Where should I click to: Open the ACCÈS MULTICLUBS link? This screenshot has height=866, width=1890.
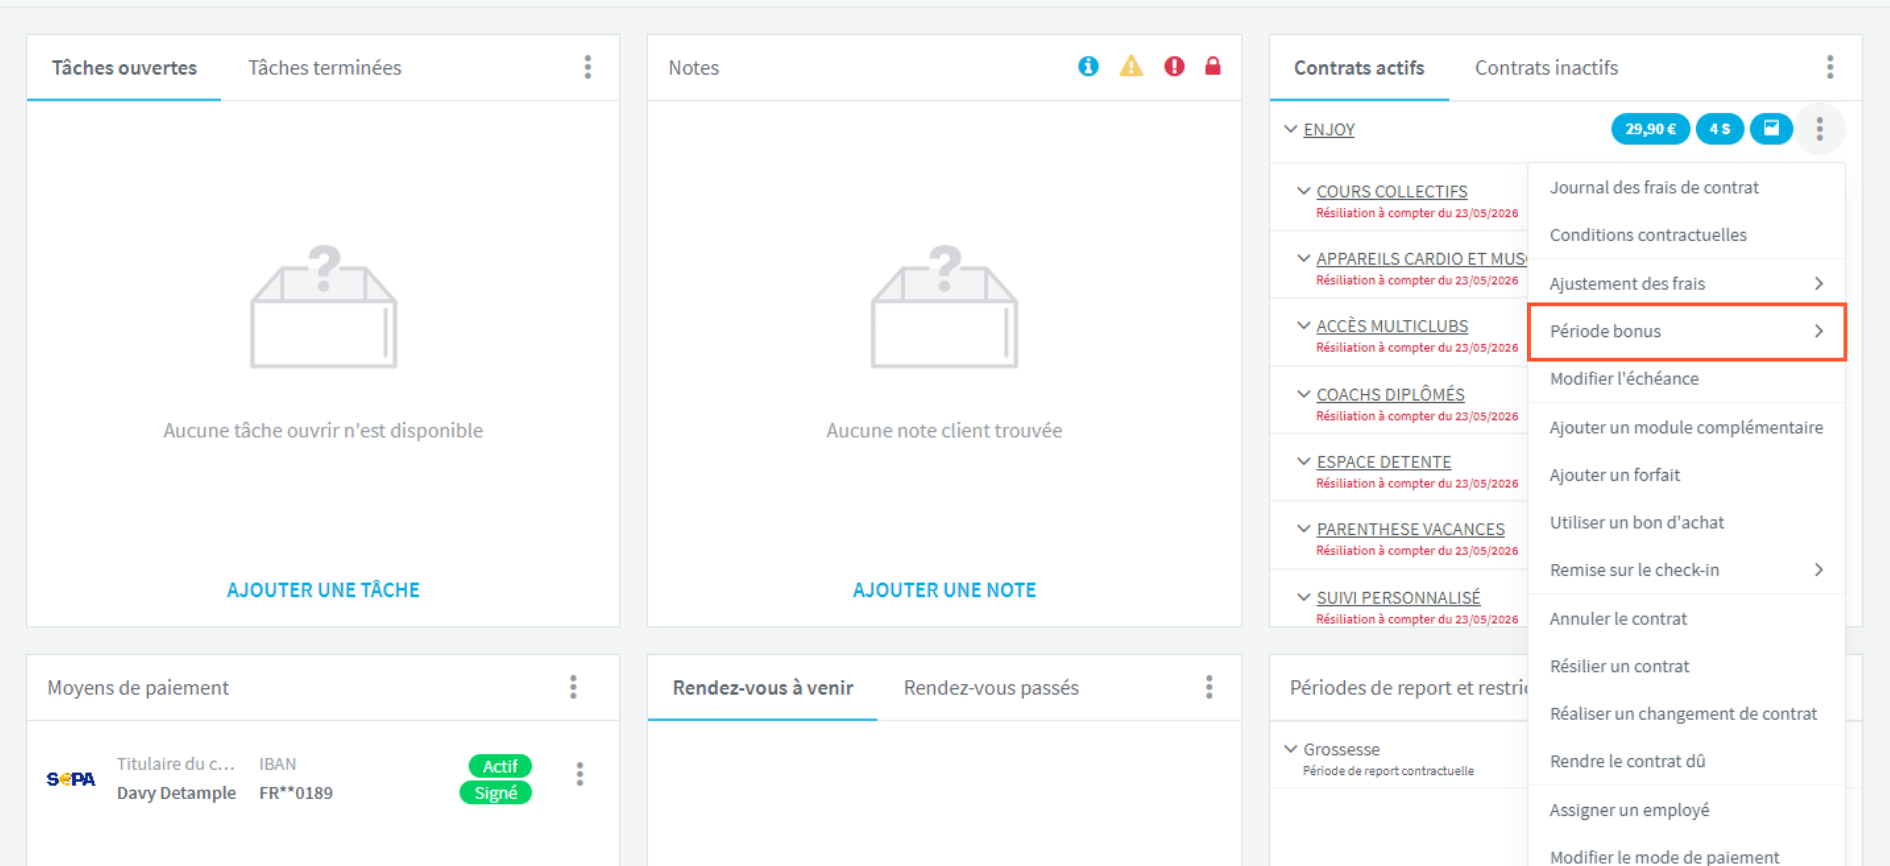tap(1392, 326)
